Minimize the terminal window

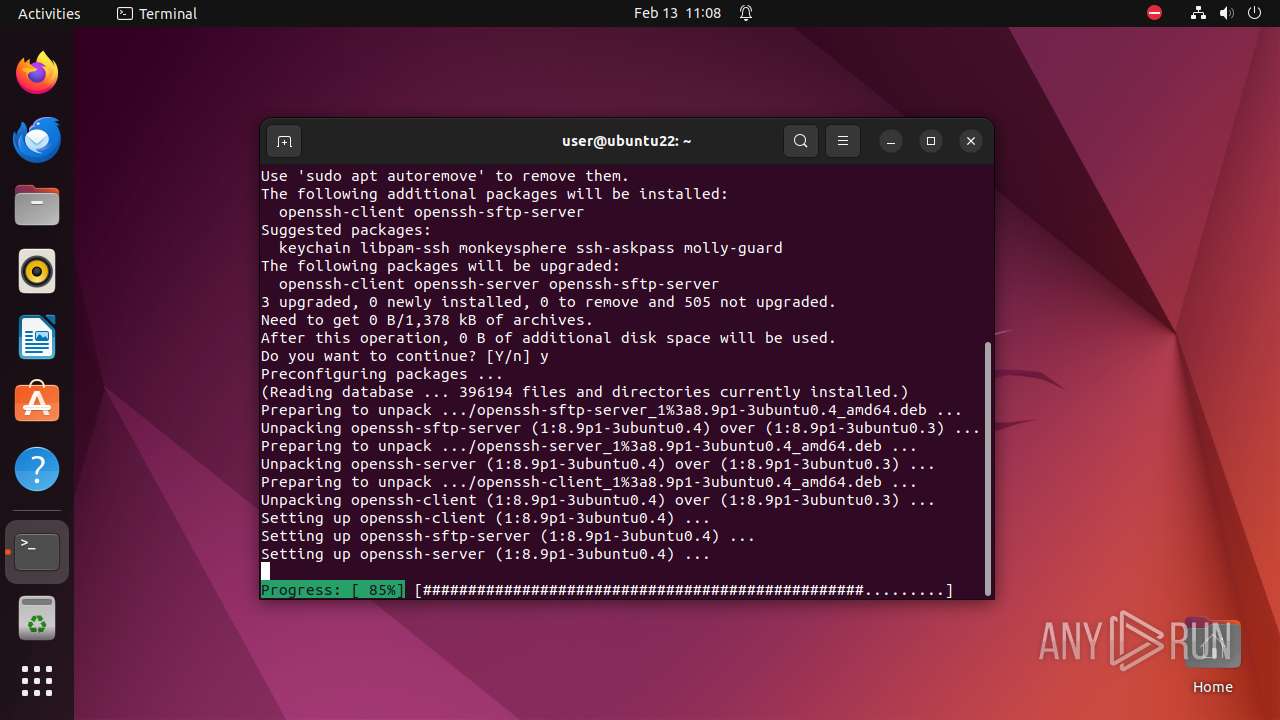click(x=891, y=141)
